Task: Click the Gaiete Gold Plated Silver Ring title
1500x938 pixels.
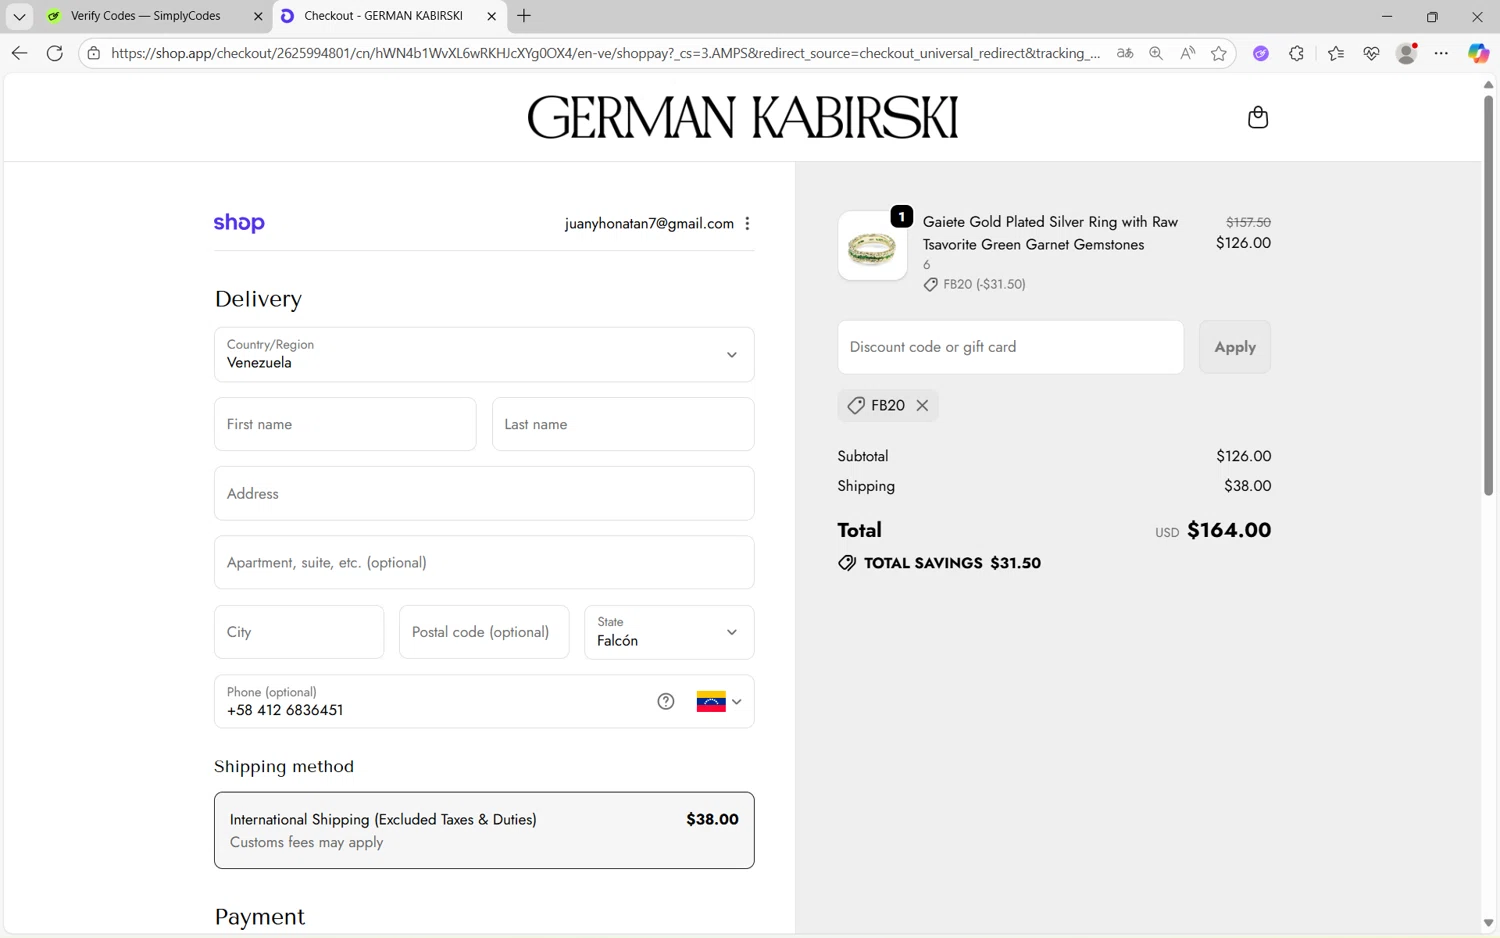Action: click(1050, 233)
